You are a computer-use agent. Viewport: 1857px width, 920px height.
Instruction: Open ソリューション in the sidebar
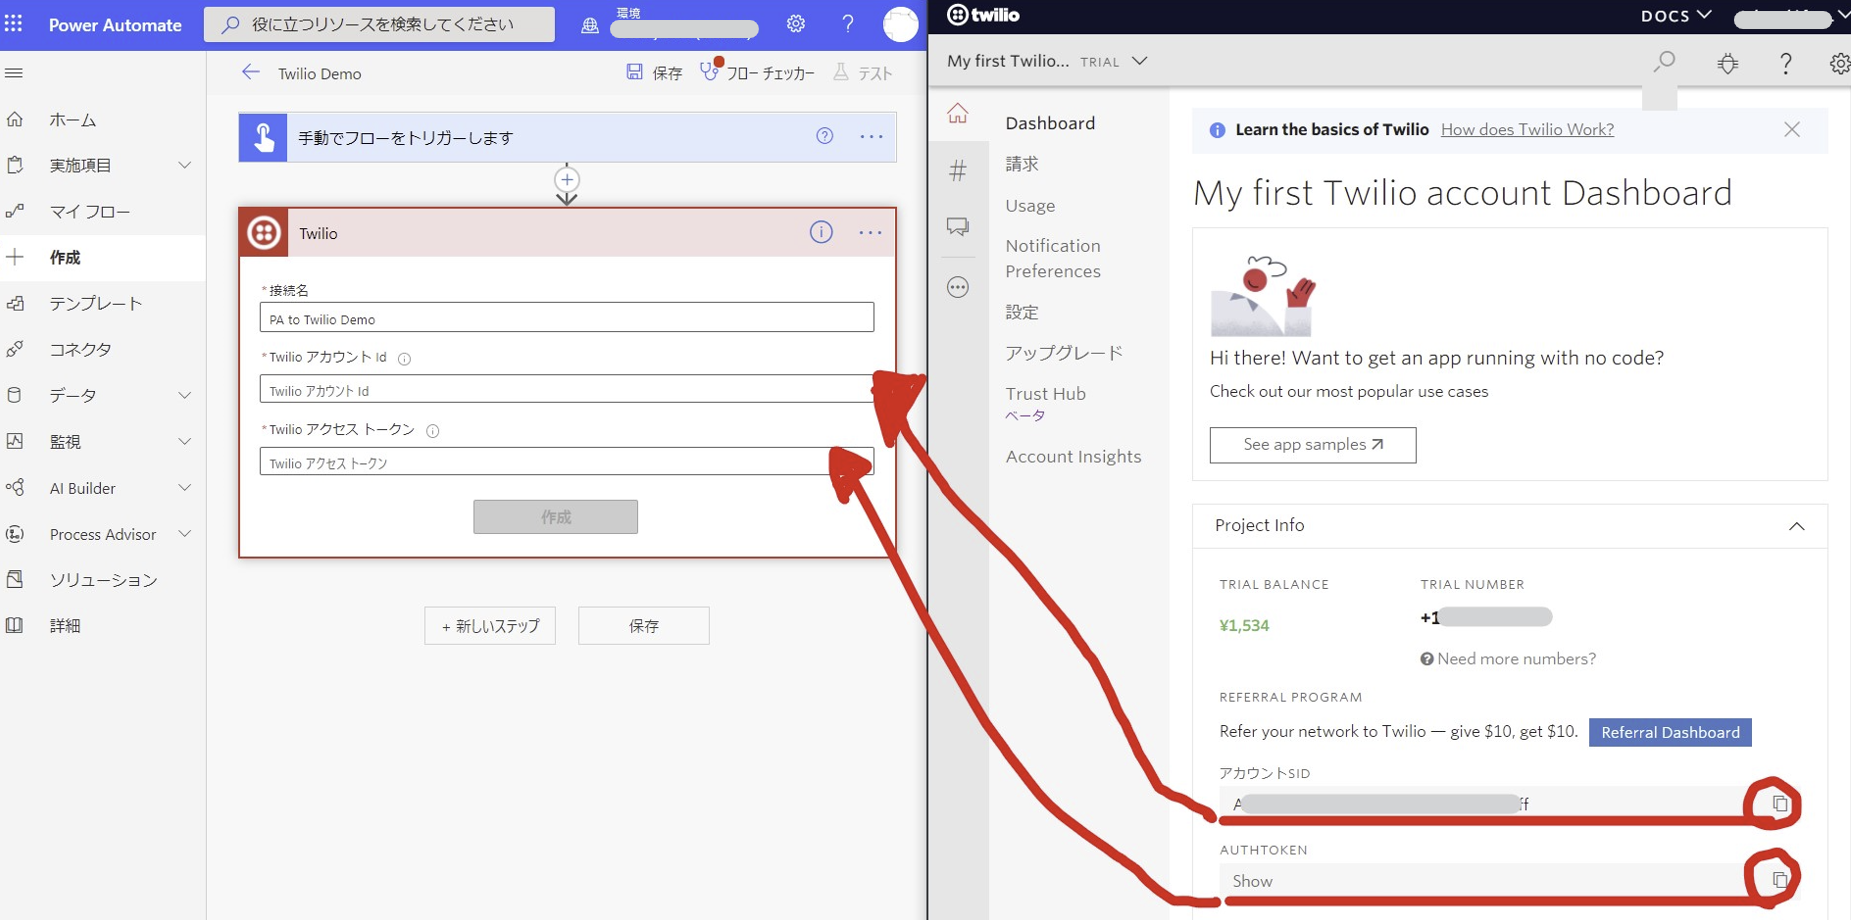point(103,580)
